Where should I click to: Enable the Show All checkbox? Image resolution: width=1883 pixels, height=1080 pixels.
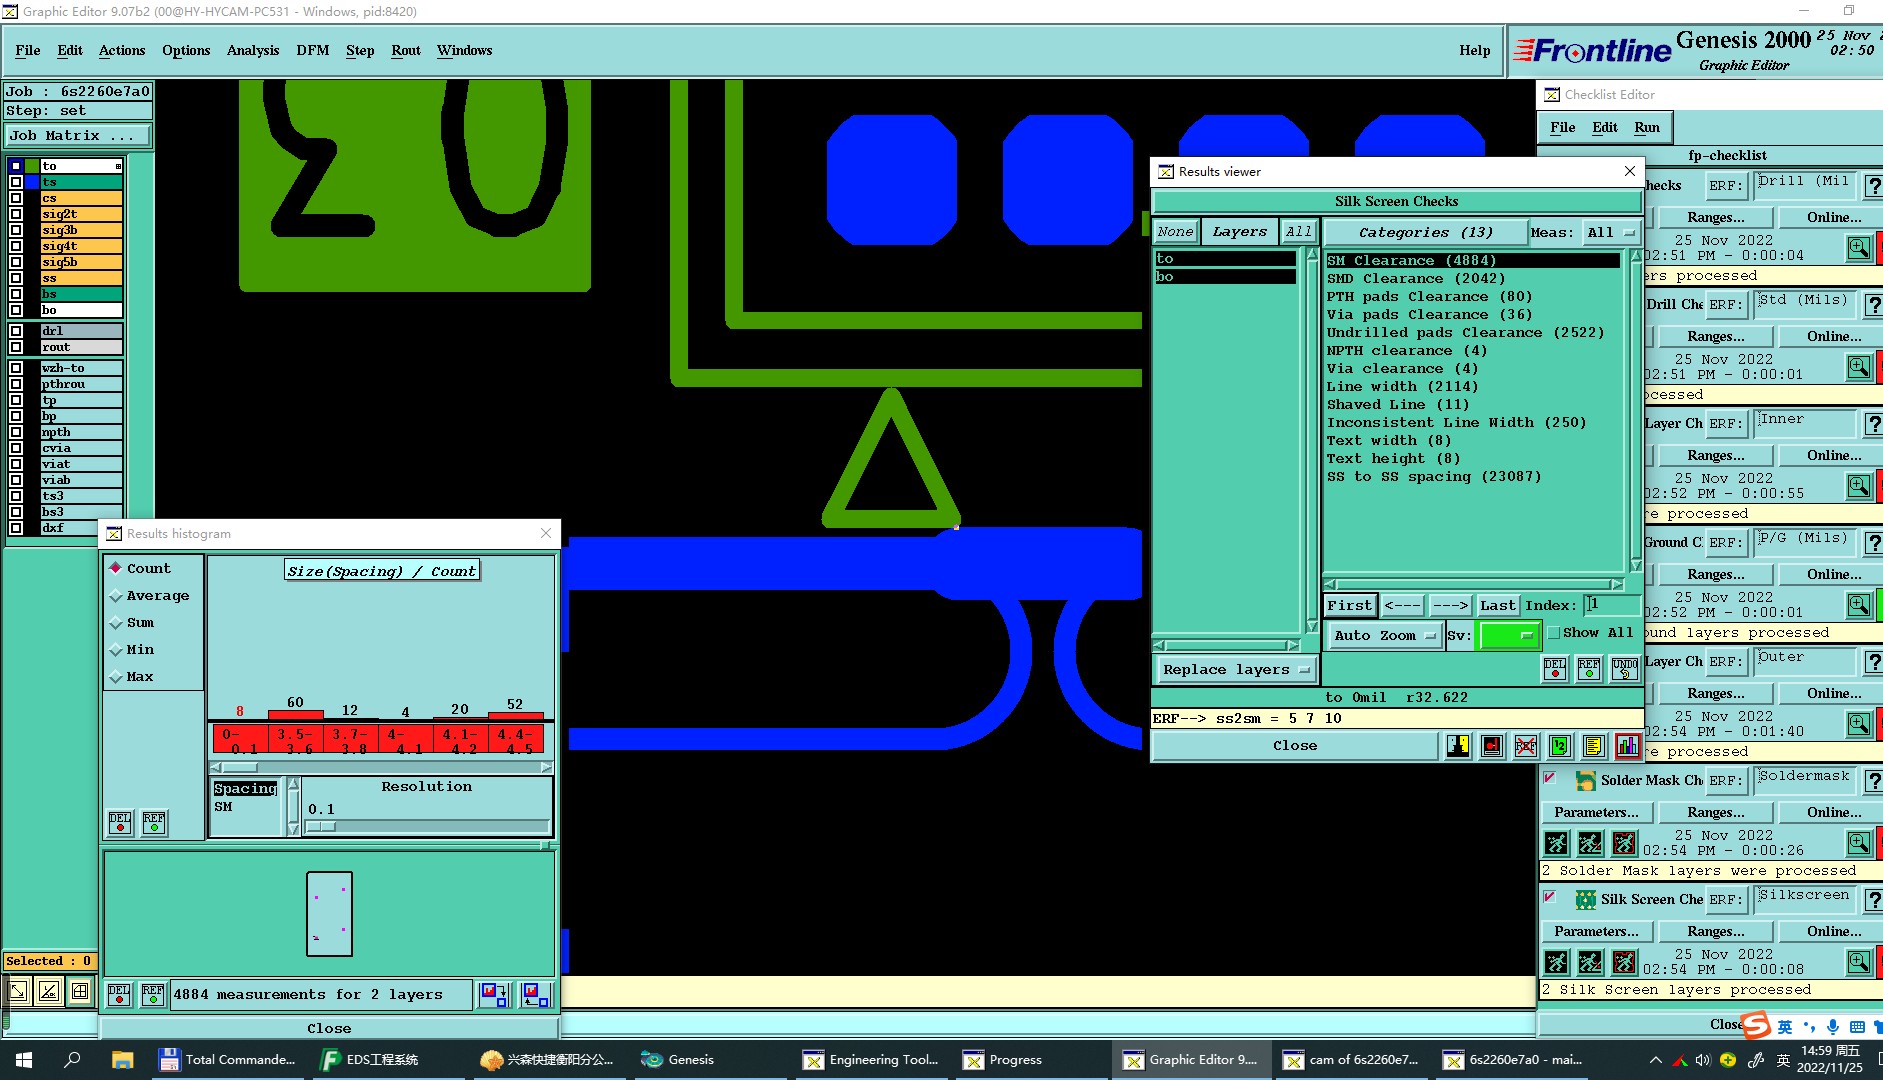pyautogui.click(x=1554, y=633)
